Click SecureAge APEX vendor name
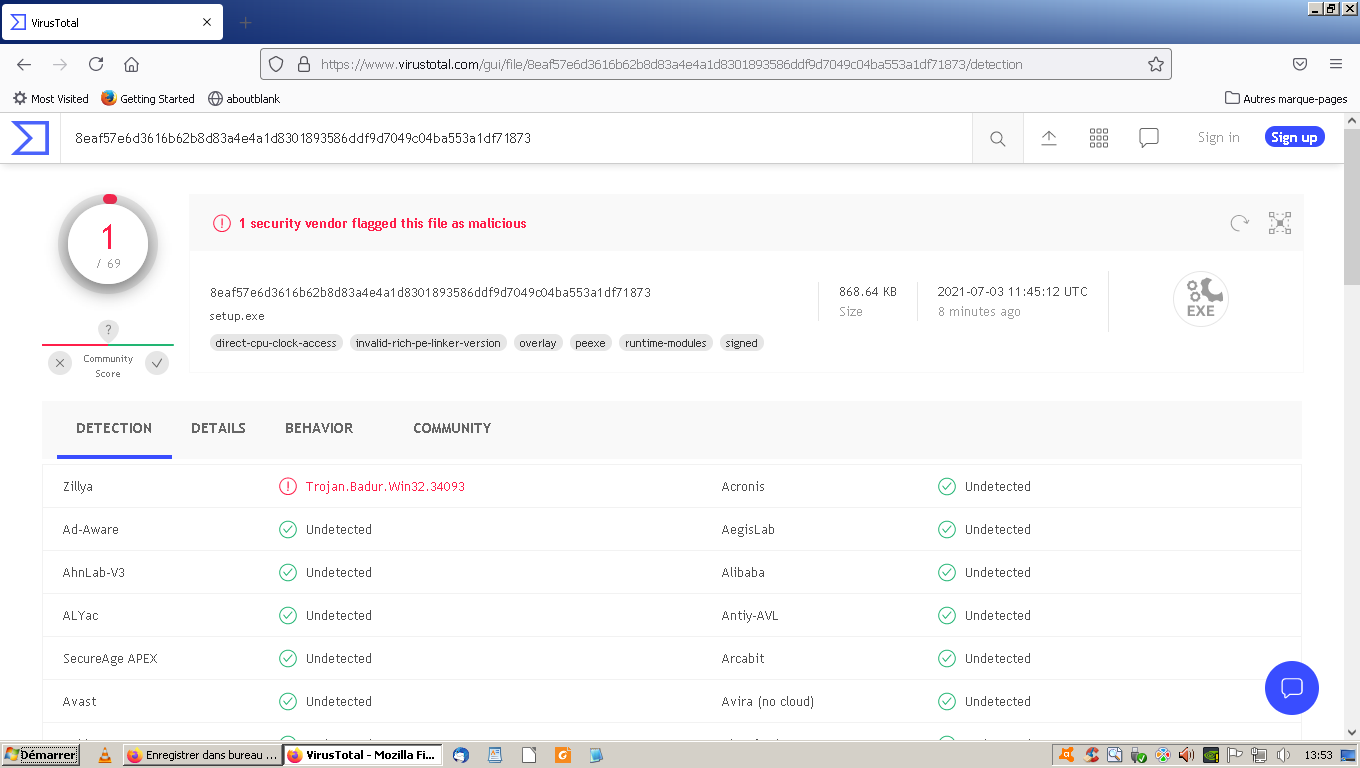 tap(110, 659)
